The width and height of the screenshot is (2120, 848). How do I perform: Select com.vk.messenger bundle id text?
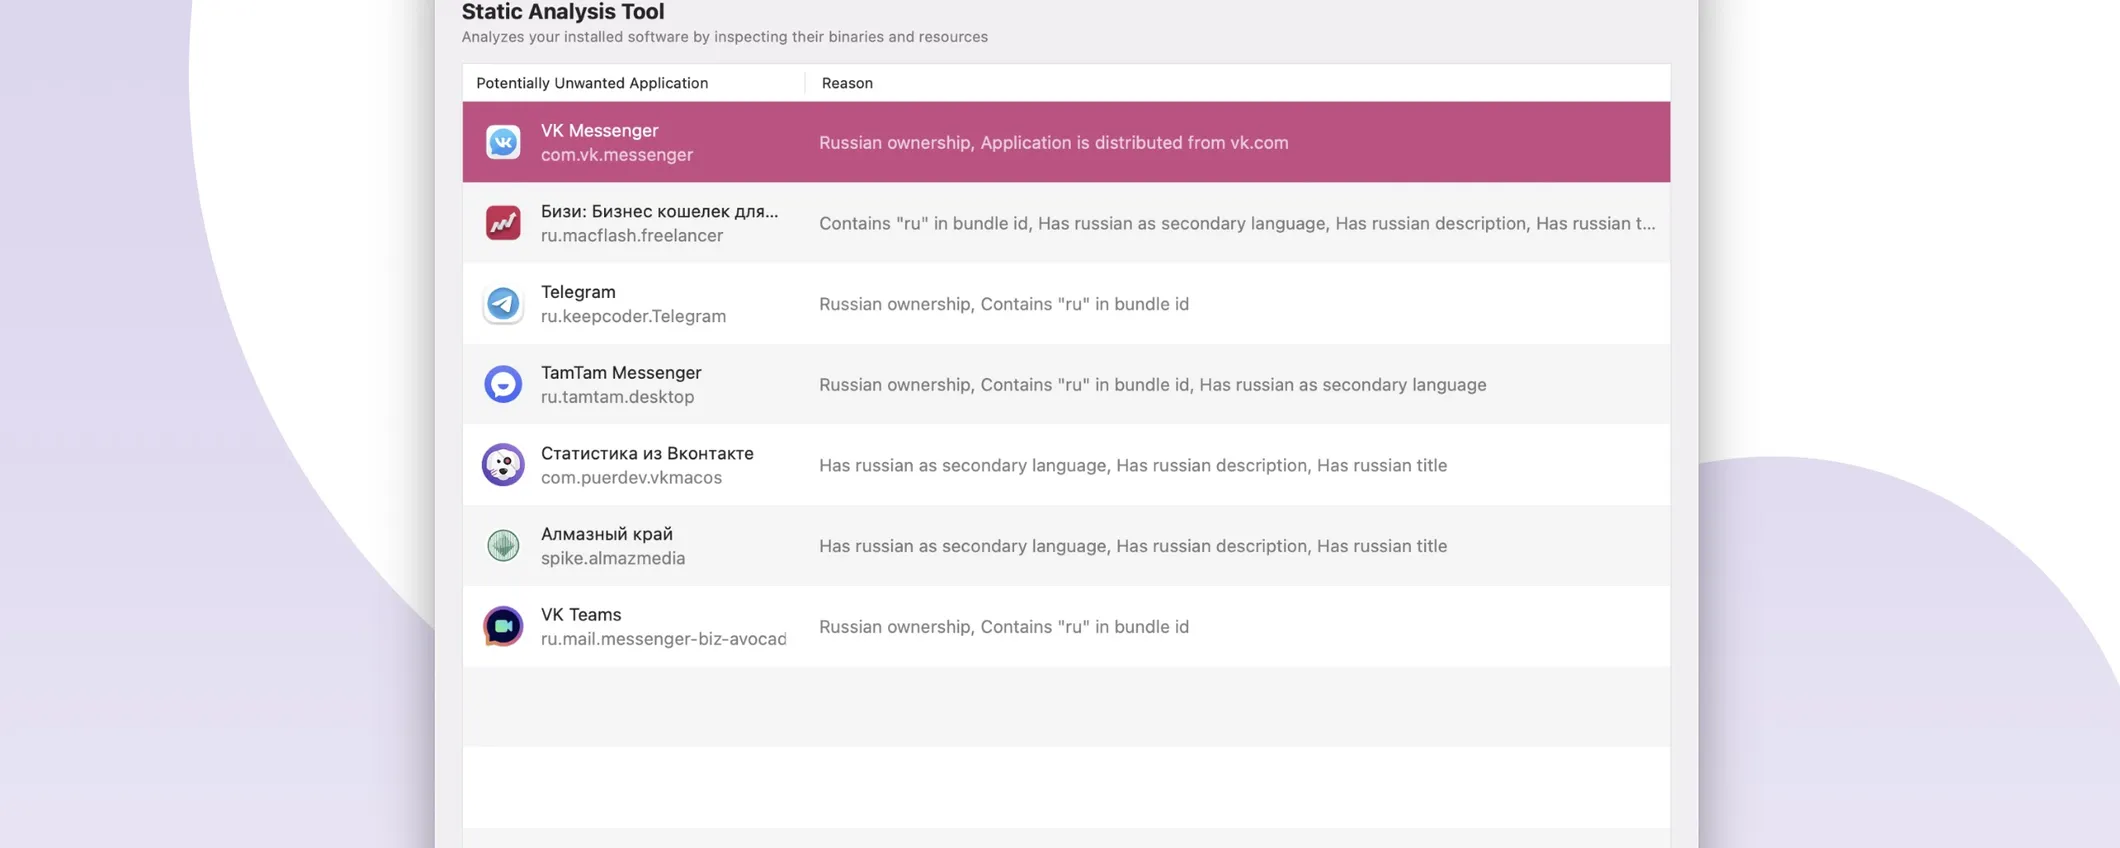click(x=617, y=155)
